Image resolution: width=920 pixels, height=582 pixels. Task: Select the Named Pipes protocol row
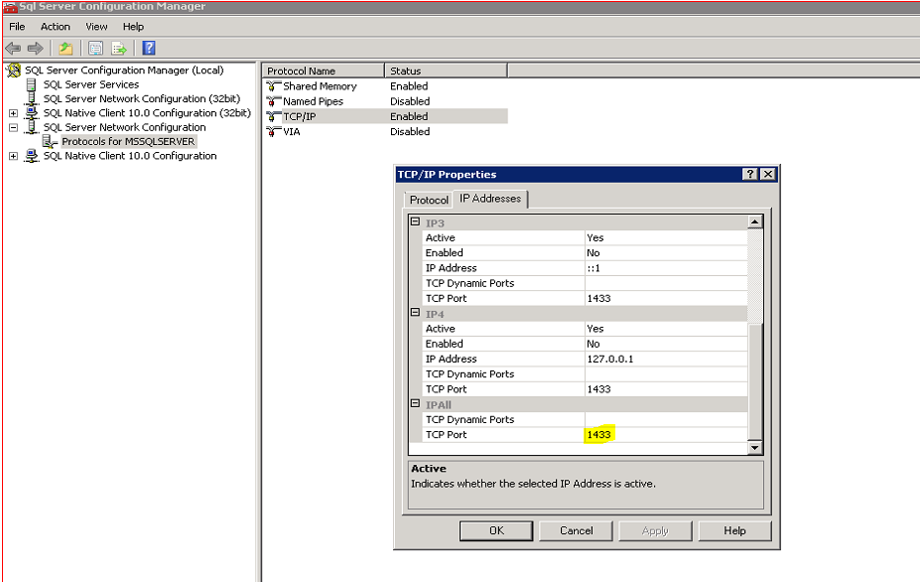(385, 101)
